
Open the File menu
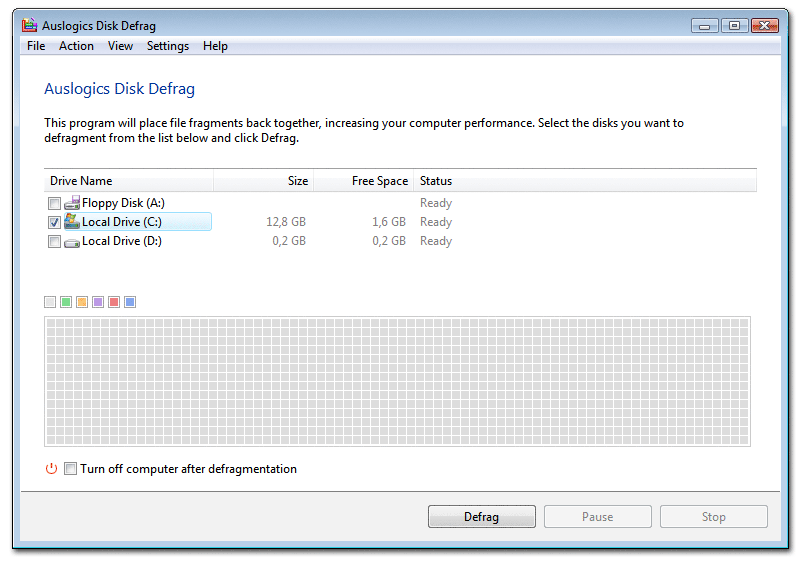[36, 46]
